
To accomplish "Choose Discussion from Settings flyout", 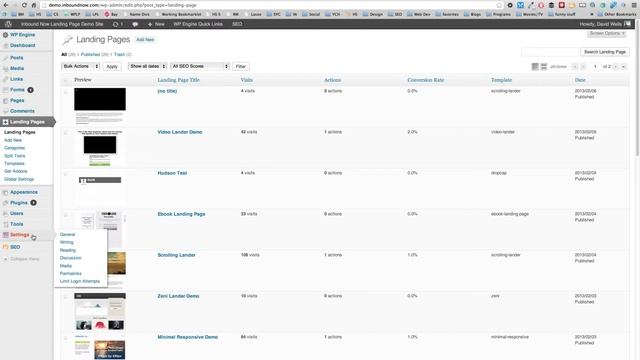I will tap(71, 258).
